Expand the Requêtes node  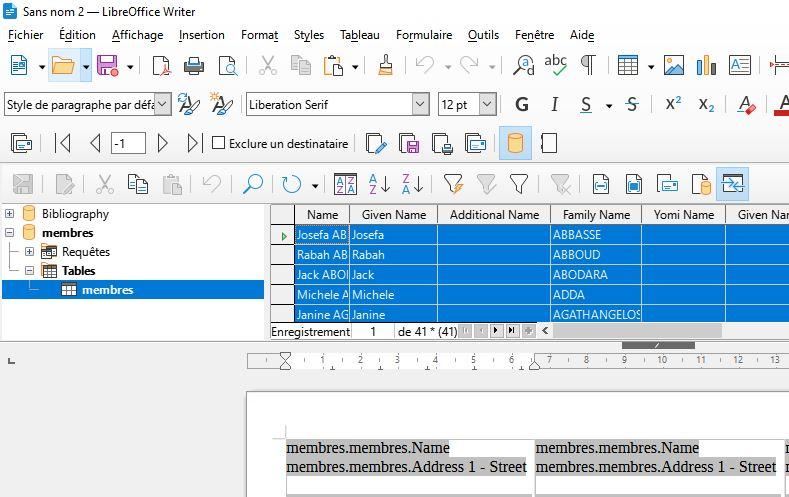pyautogui.click(x=29, y=251)
